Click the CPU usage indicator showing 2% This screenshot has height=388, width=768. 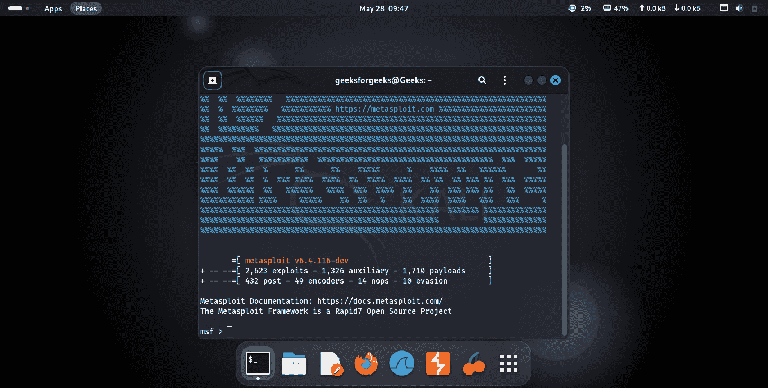[579, 8]
